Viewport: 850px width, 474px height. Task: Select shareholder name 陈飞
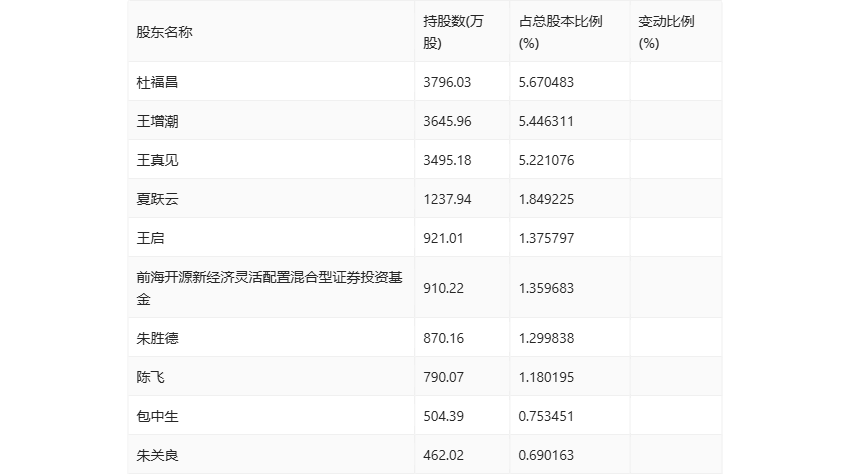150,377
